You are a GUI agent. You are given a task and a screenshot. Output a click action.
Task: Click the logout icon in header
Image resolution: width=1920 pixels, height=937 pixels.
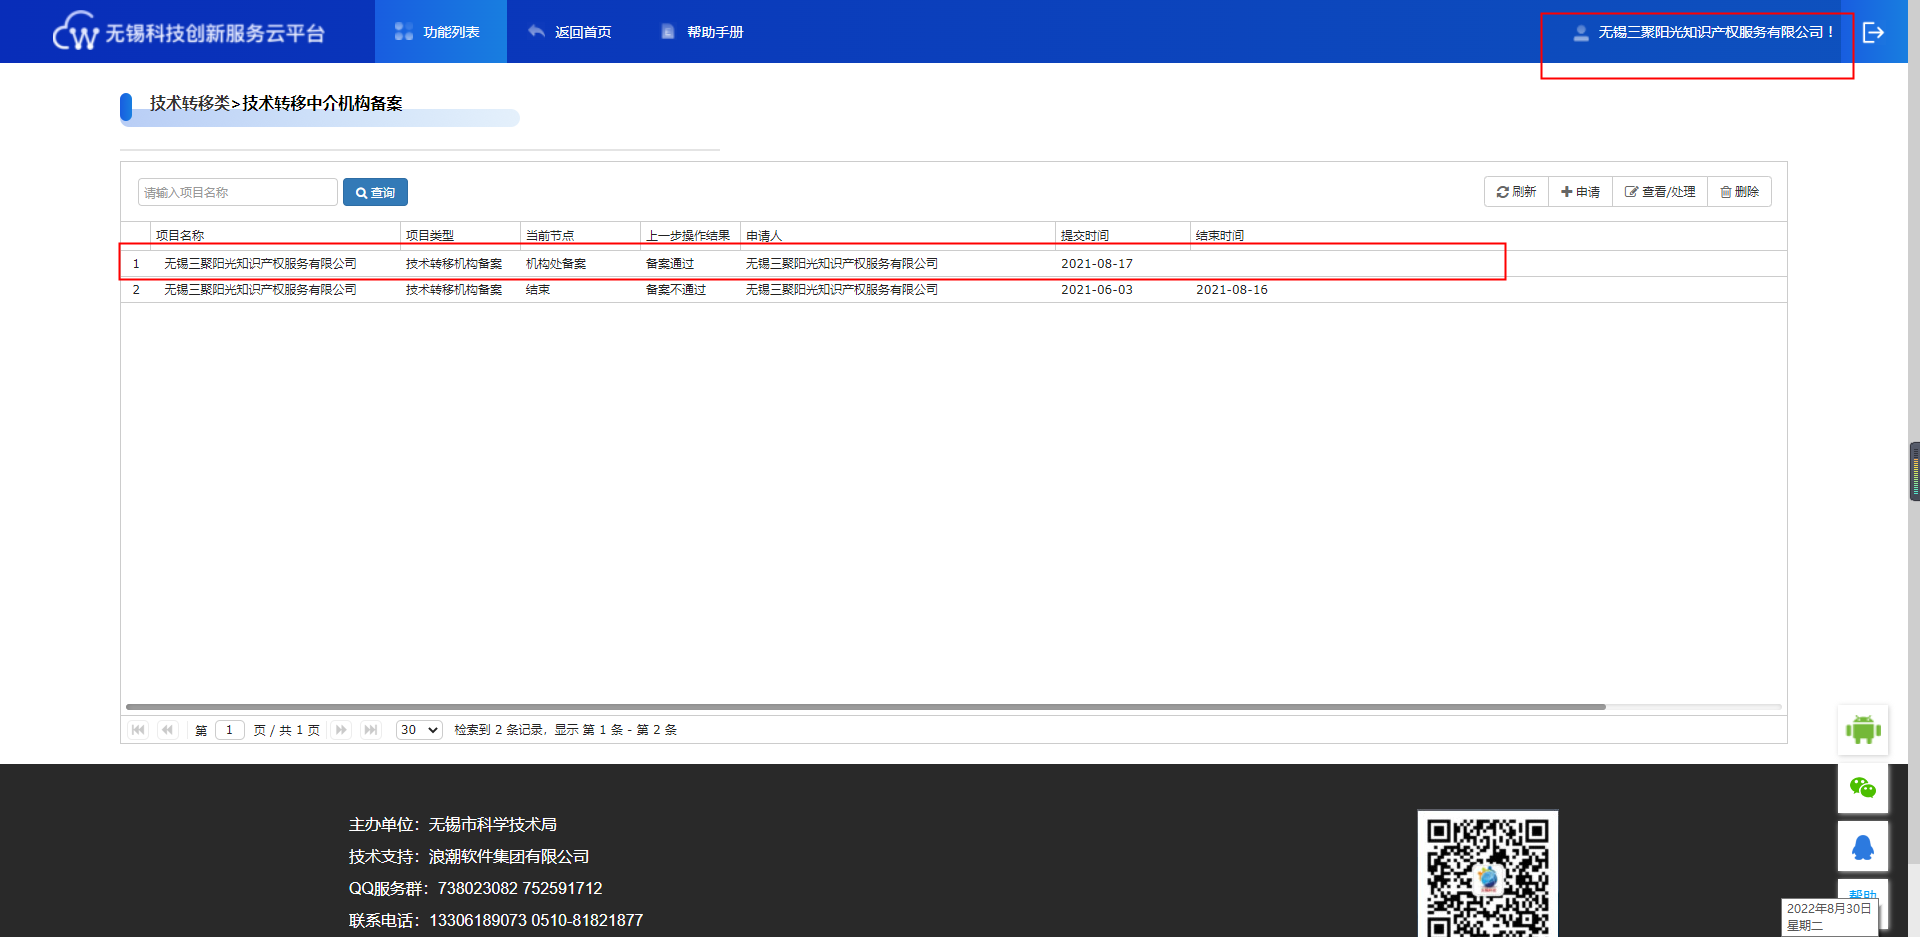(x=1873, y=32)
